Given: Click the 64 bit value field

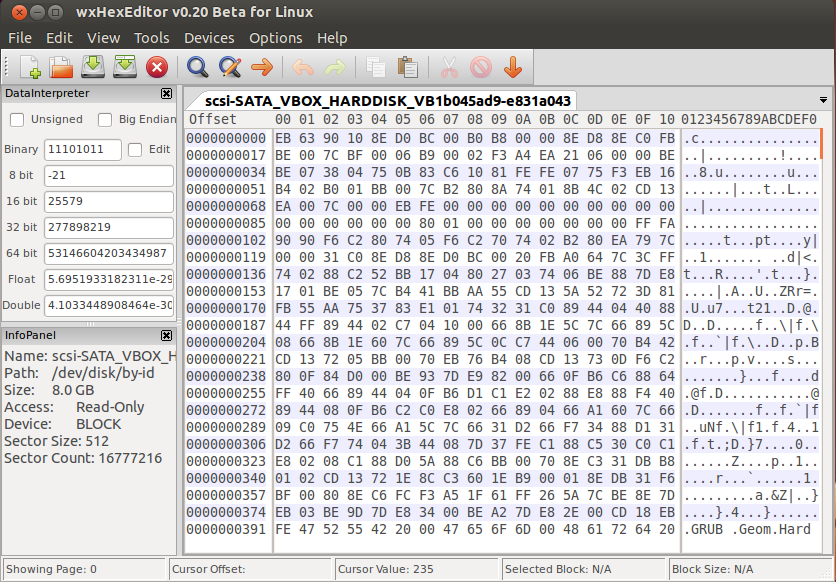Looking at the screenshot, I should (x=109, y=254).
